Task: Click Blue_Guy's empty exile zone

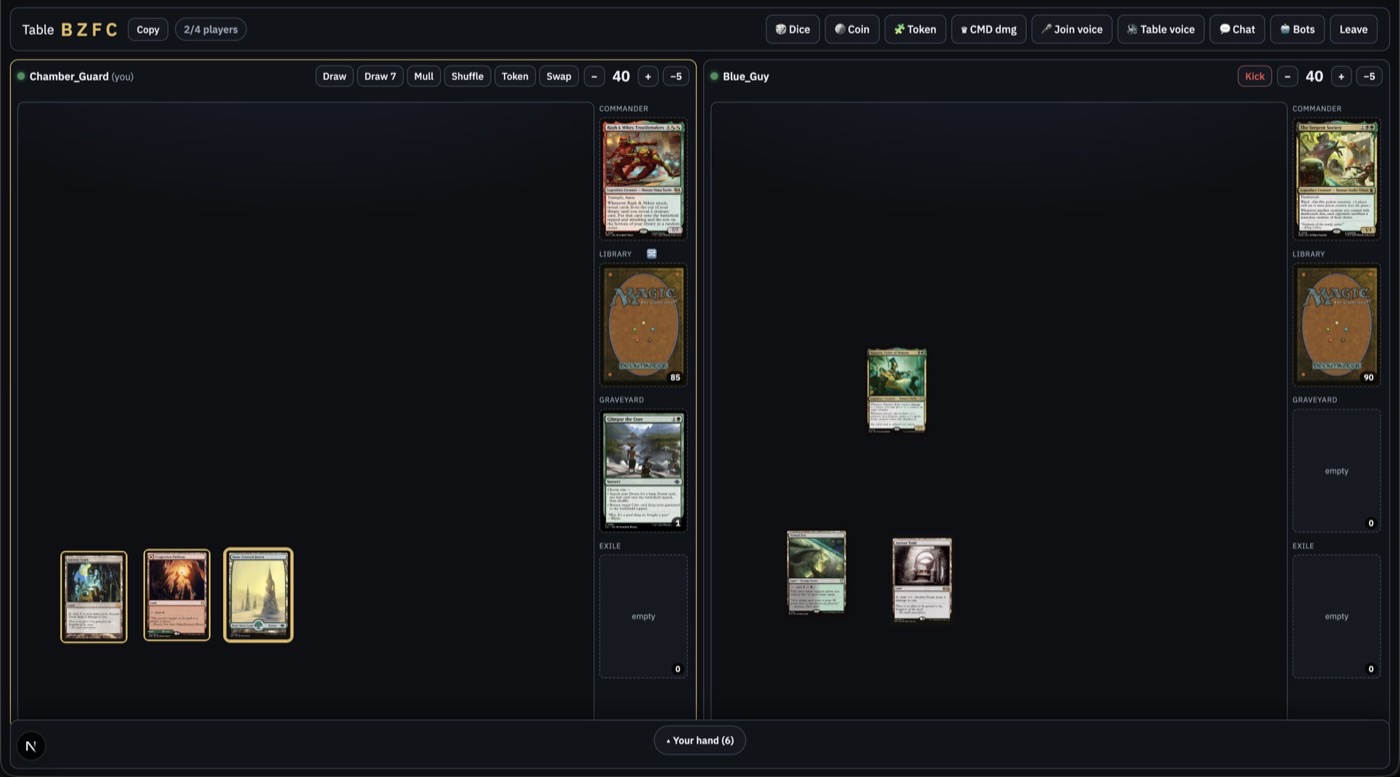Action: pos(1336,616)
